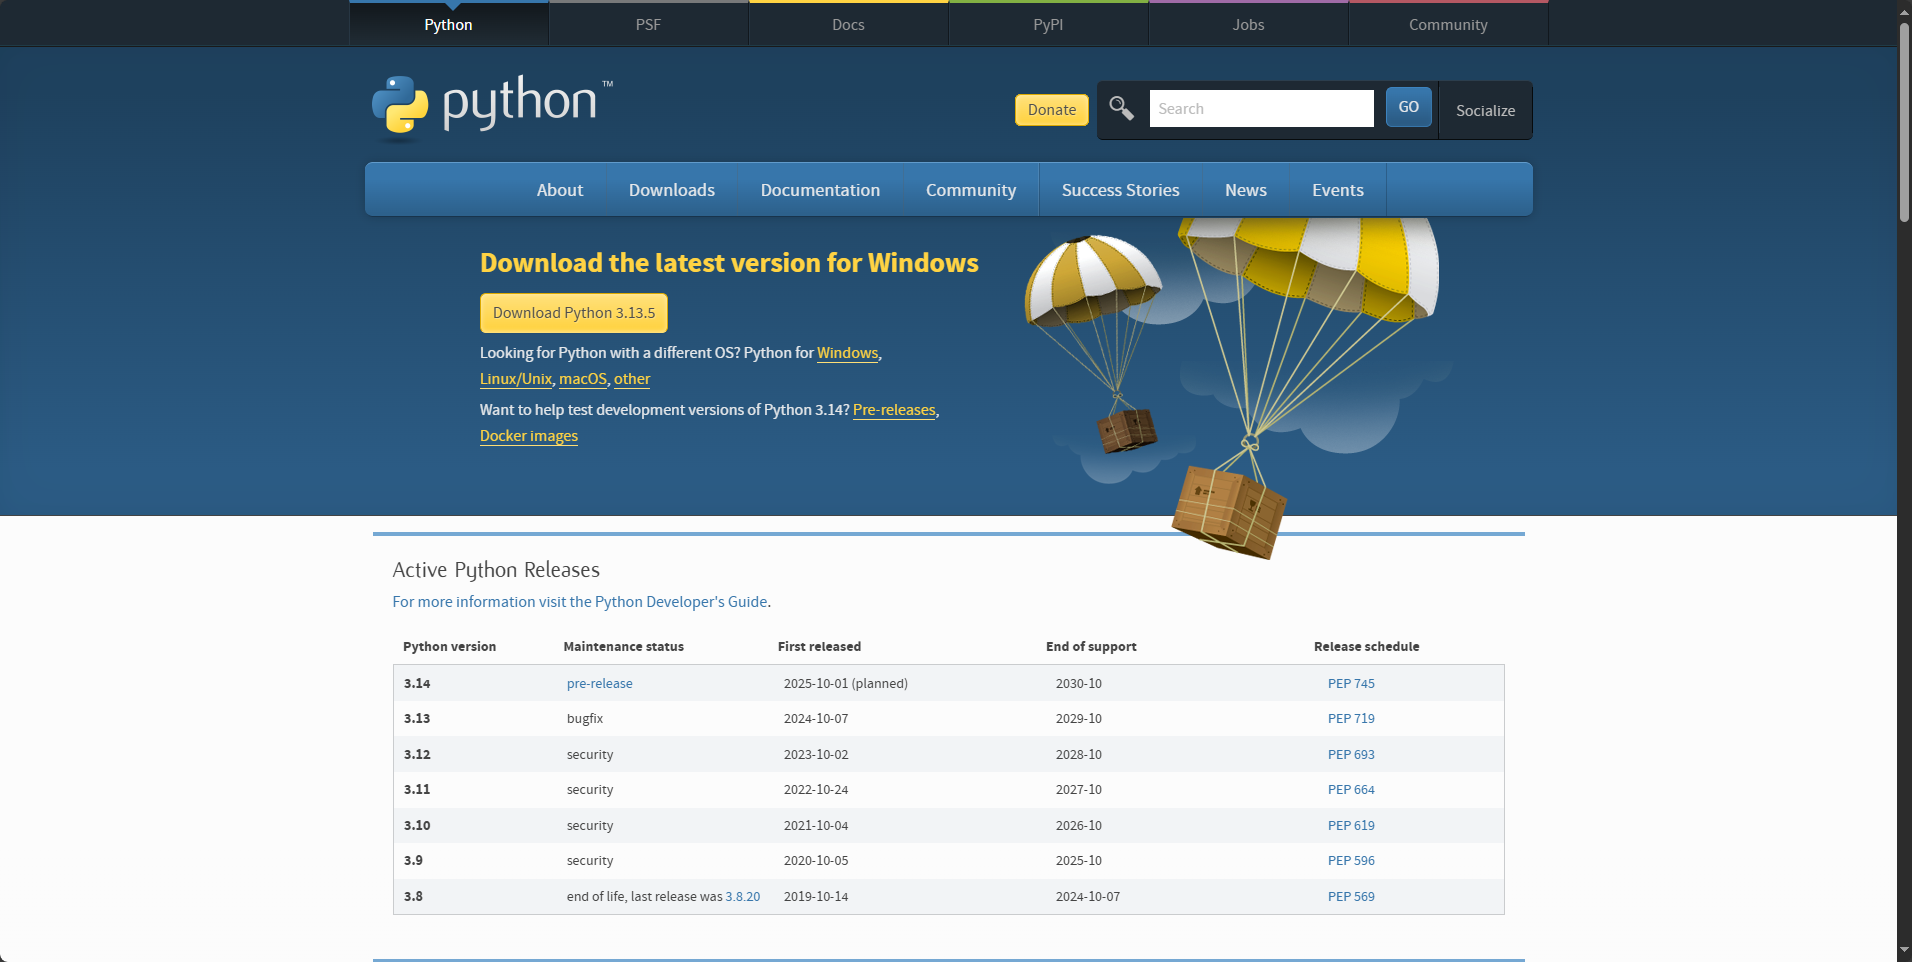Open PEP 719 release schedule
The width and height of the screenshot is (1912, 962).
1350,718
